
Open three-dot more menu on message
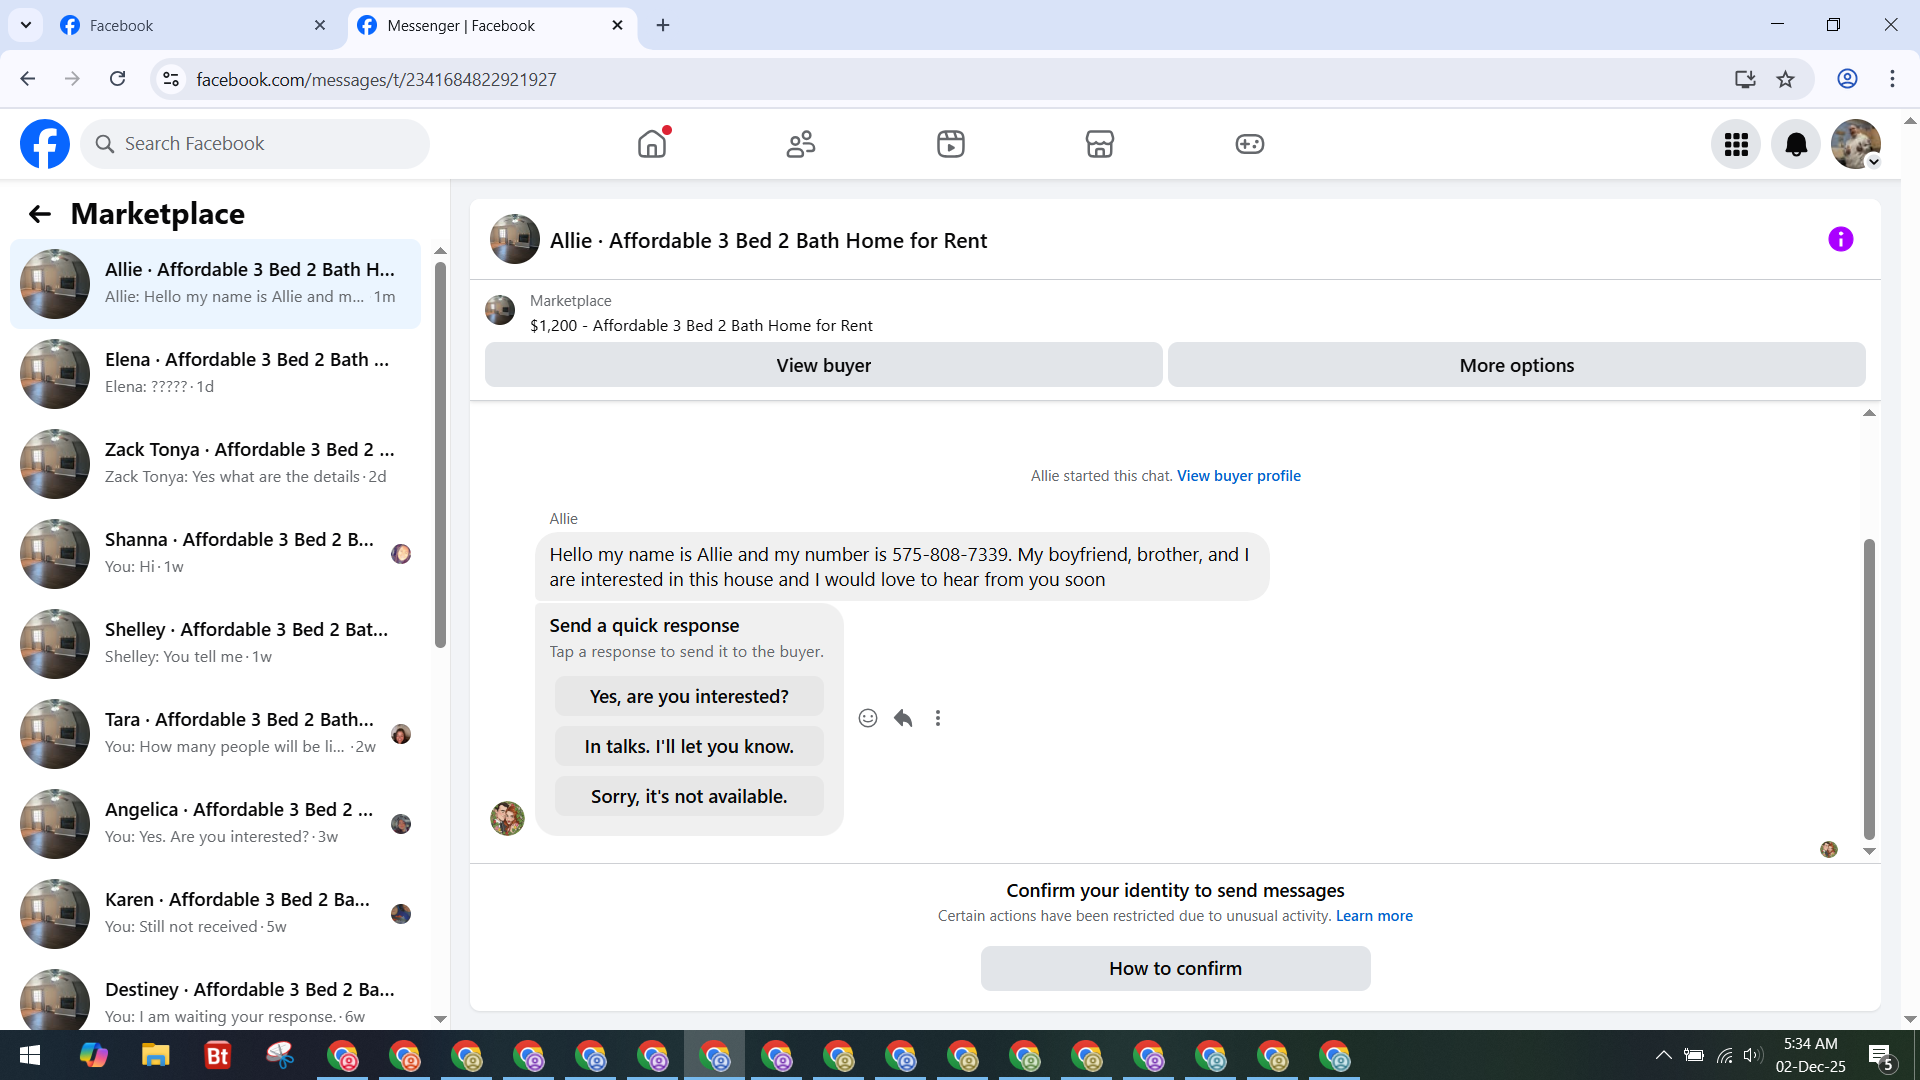click(937, 718)
